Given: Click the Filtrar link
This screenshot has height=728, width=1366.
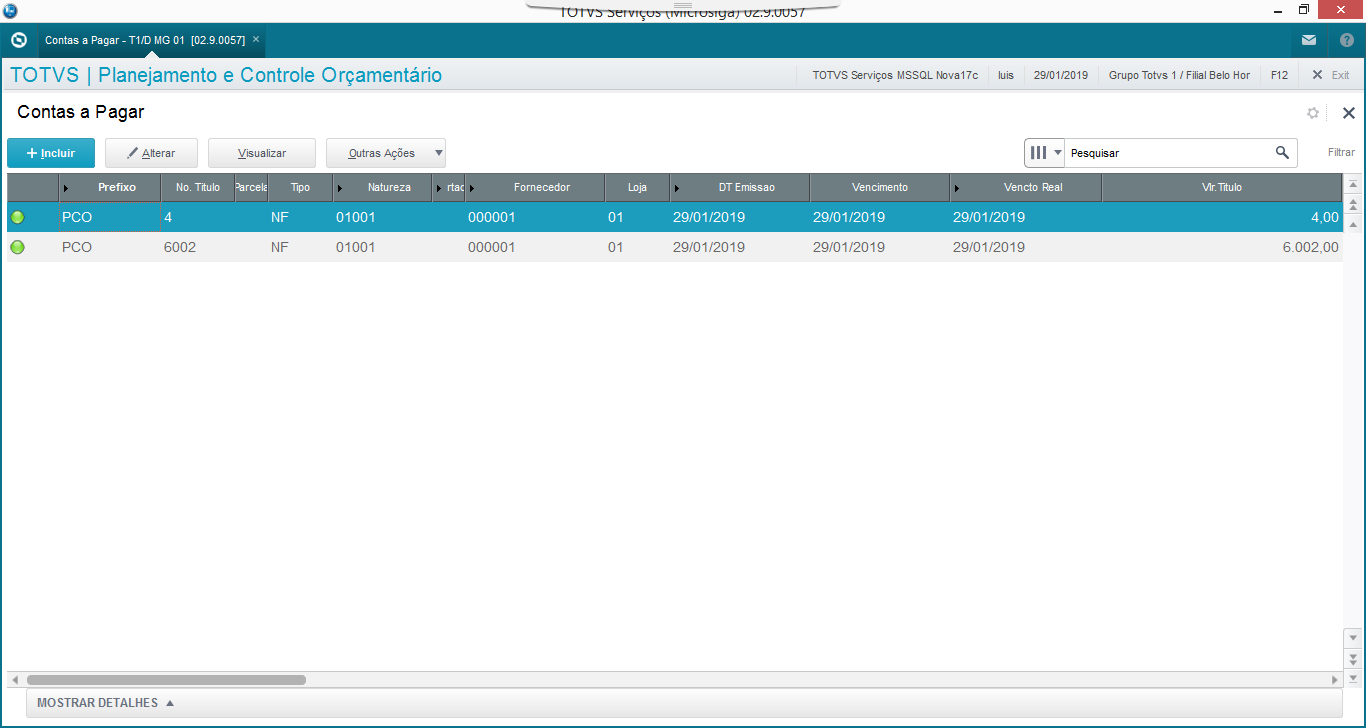Looking at the screenshot, I should point(1341,153).
